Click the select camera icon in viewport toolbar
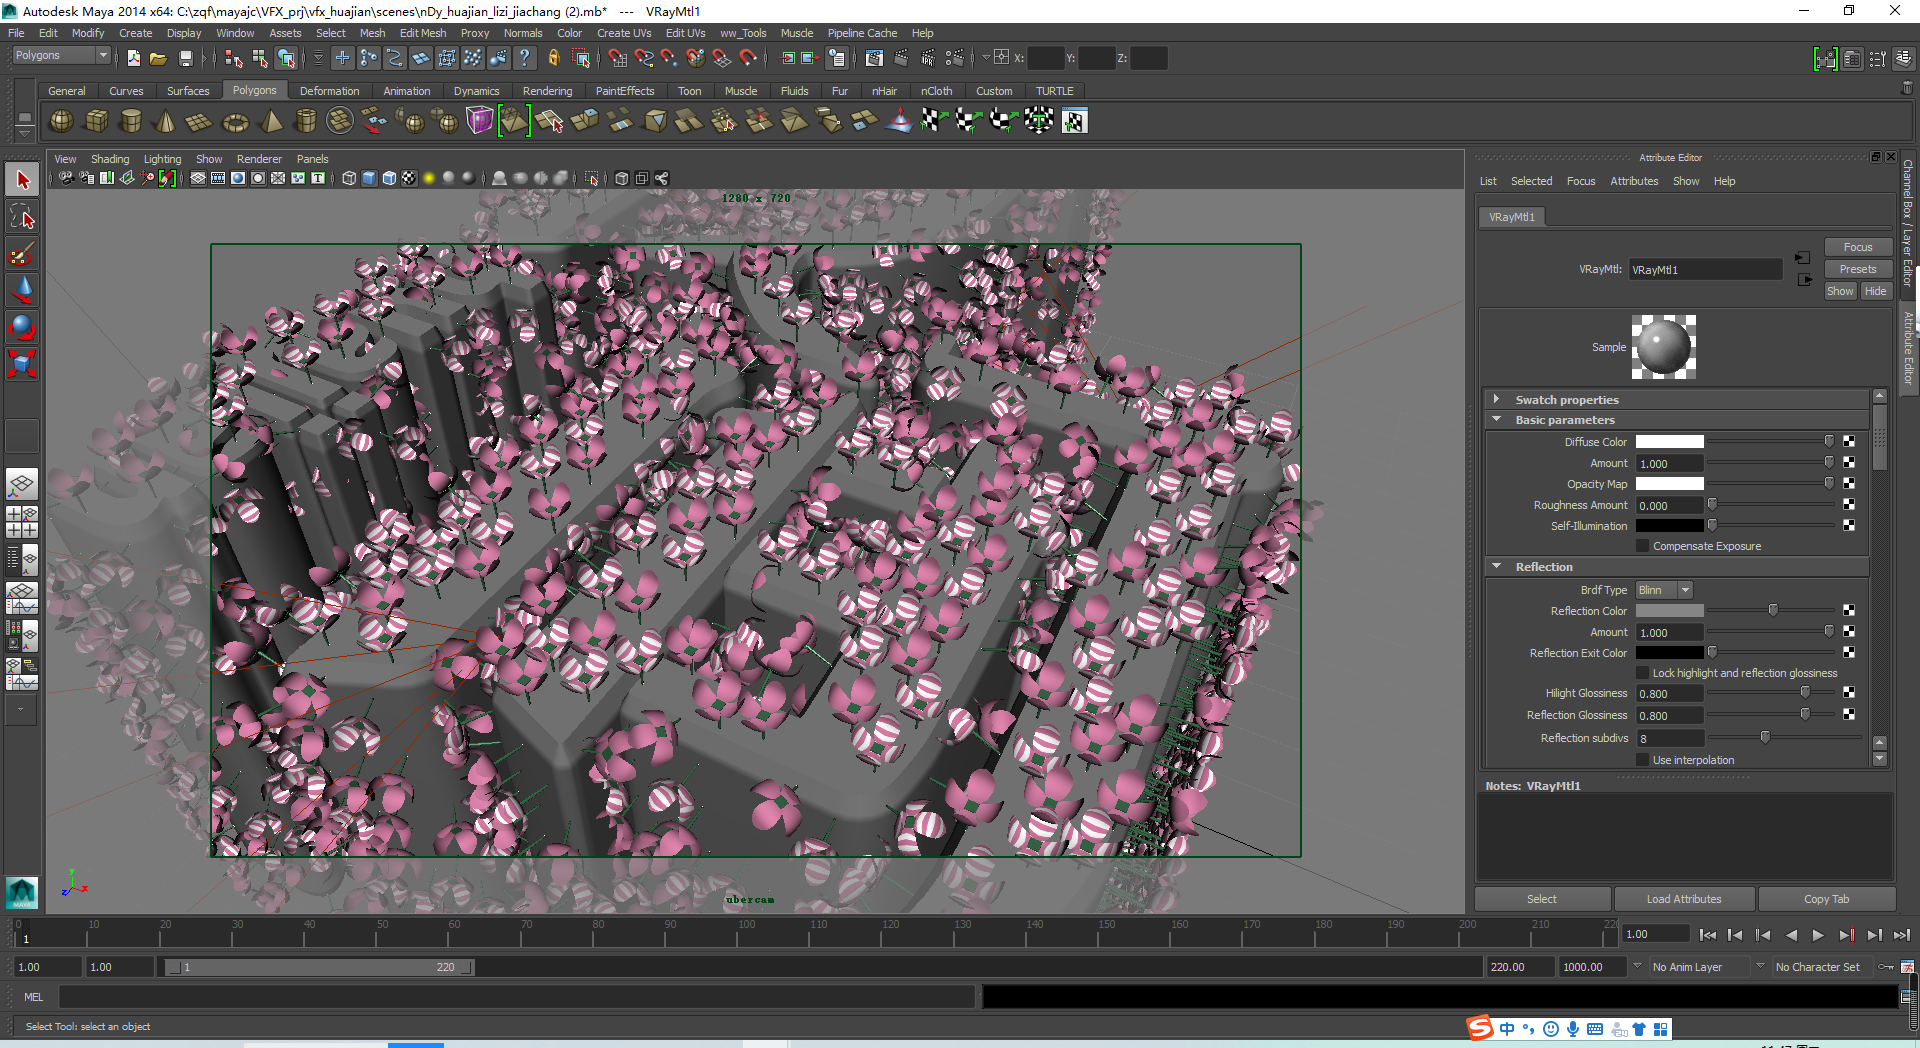The image size is (1920, 1048). 66,178
